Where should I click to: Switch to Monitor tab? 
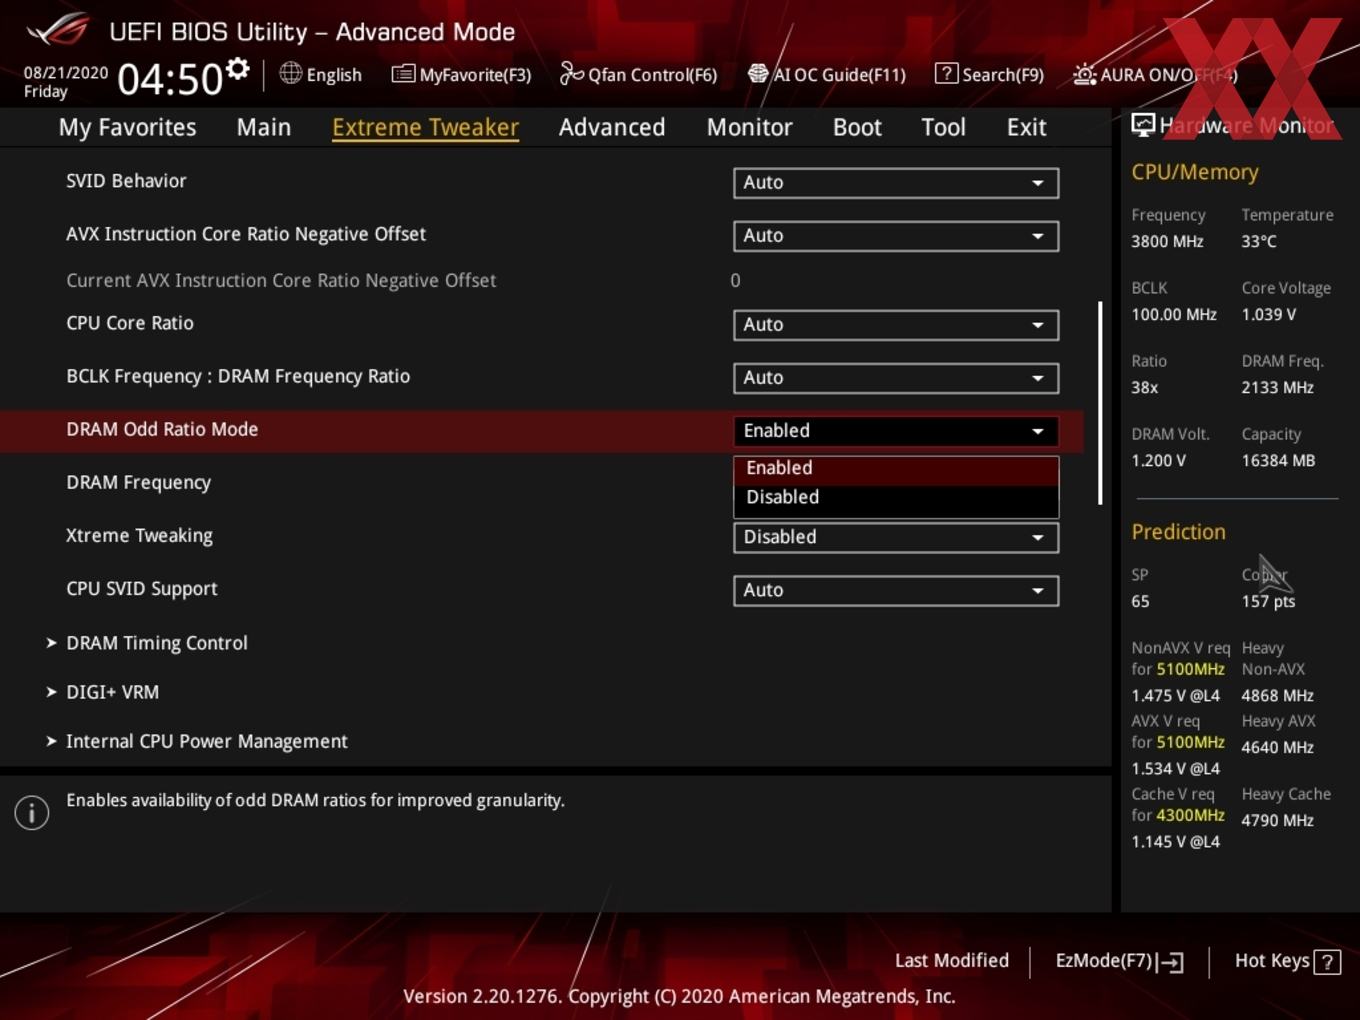[x=750, y=127]
